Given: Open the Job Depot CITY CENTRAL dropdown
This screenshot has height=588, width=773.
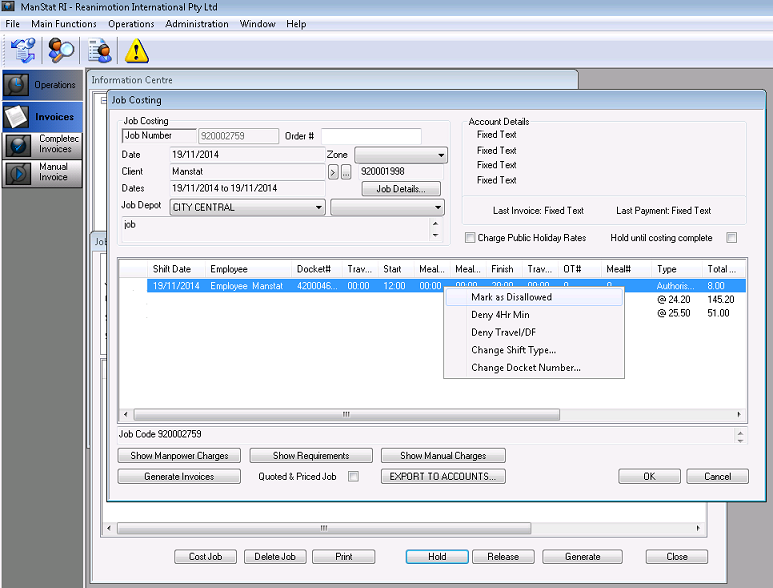Looking at the screenshot, I should [x=247, y=208].
